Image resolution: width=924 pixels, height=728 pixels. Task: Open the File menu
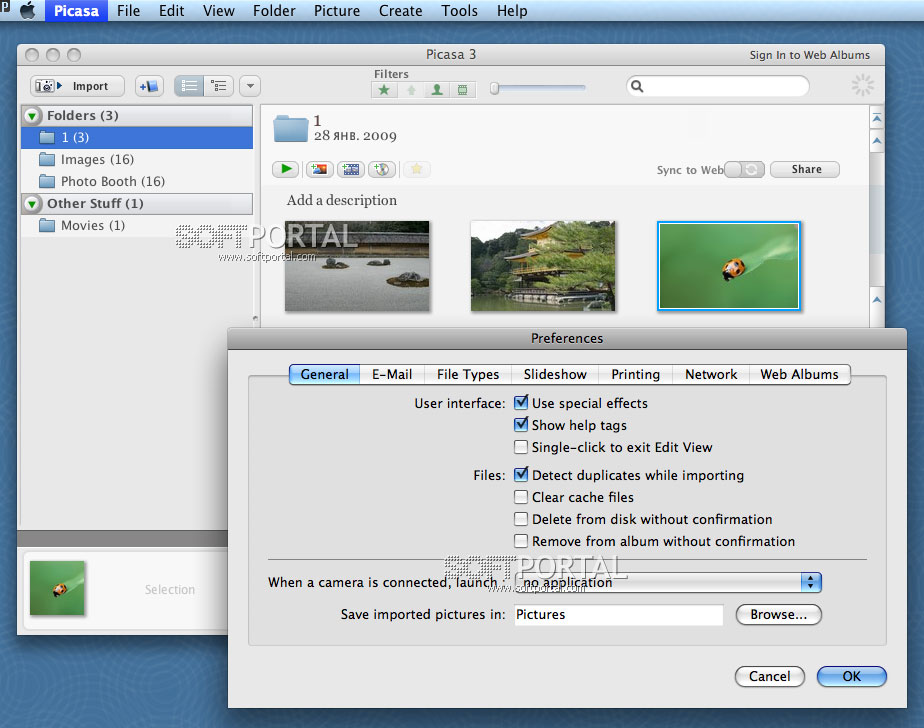pos(128,11)
